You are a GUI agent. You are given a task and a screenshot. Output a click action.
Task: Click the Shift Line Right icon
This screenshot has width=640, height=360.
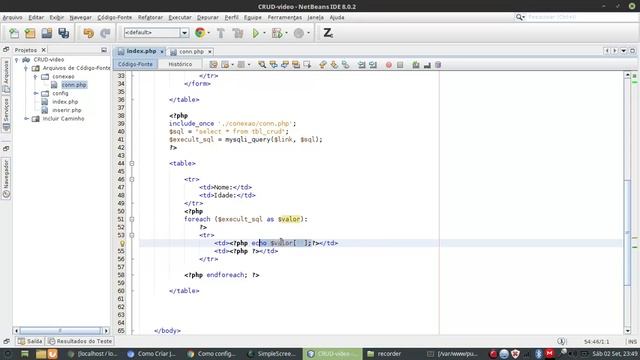373,65
